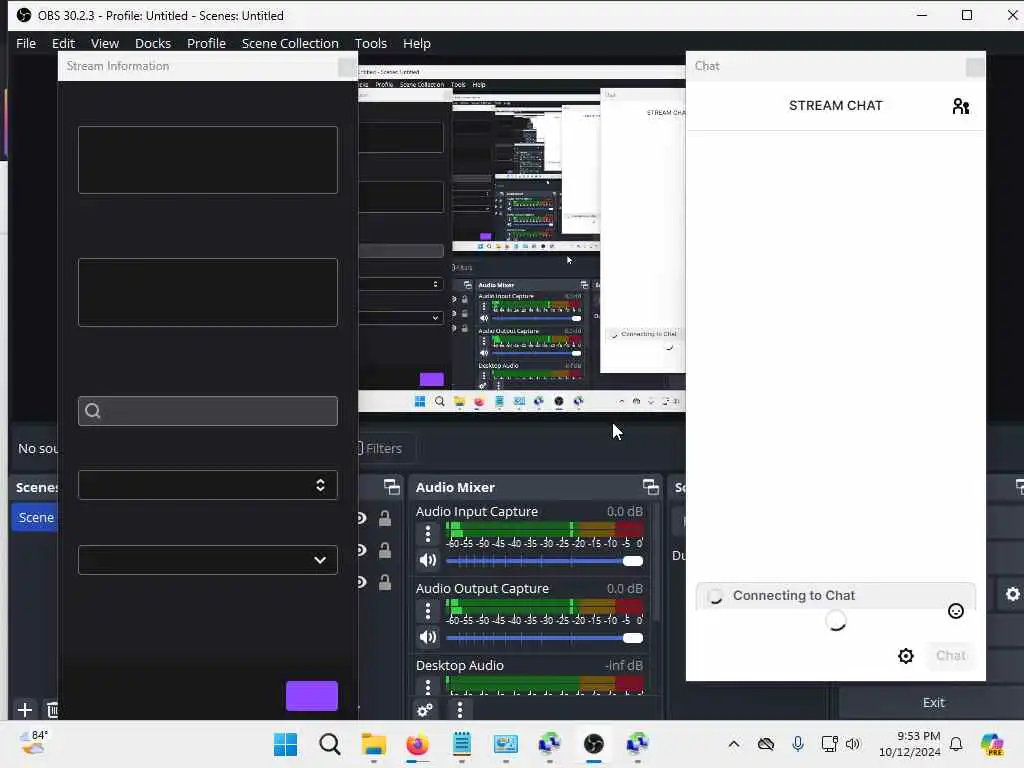Open the File menu

point(25,43)
